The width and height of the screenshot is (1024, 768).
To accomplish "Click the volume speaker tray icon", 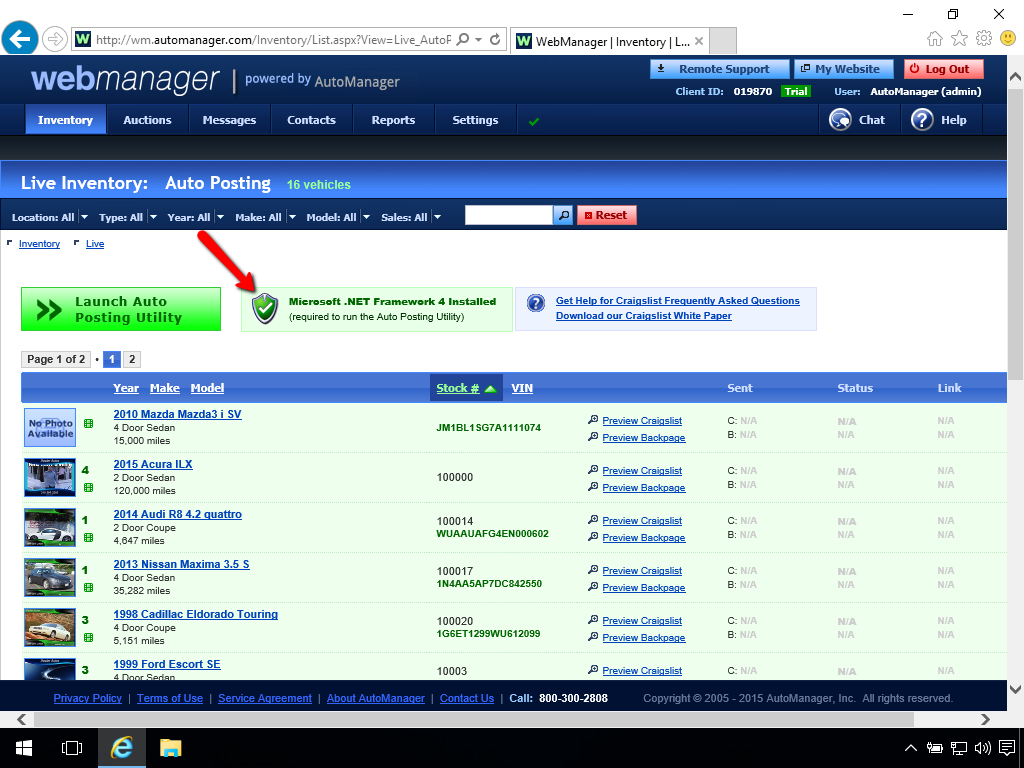I will 982,748.
